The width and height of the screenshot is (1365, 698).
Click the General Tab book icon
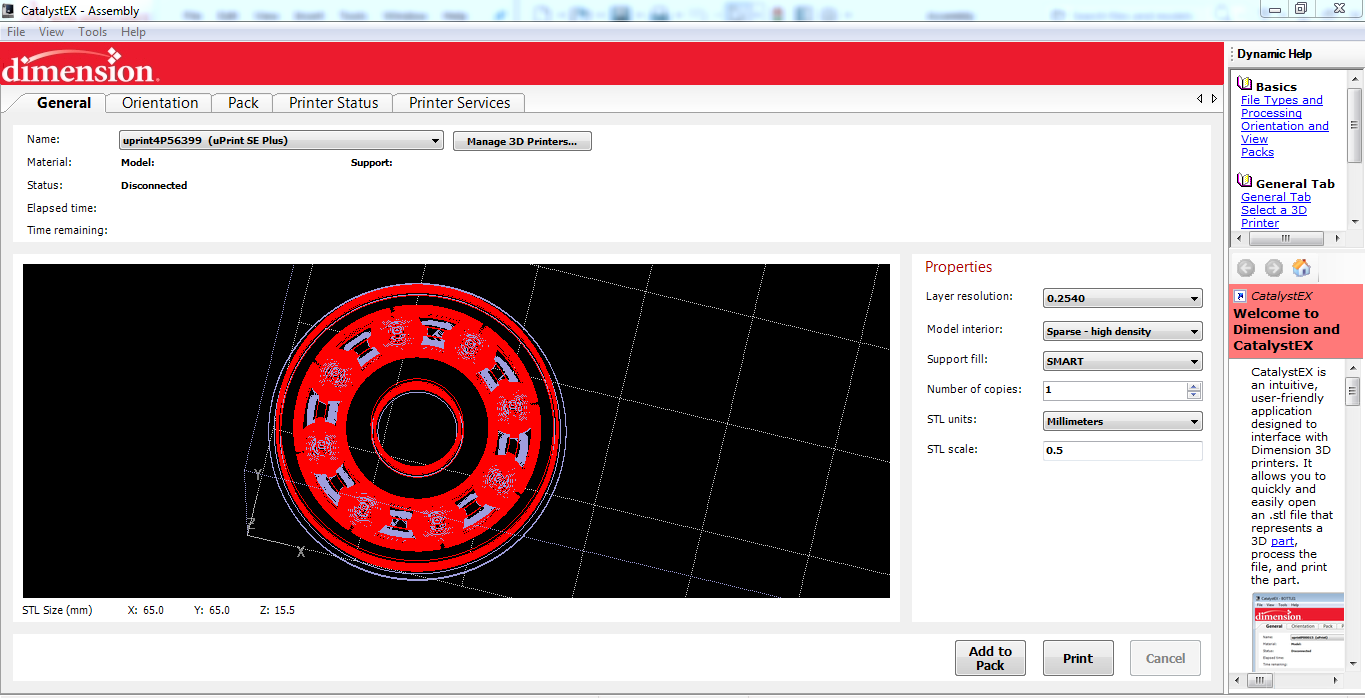coord(1245,181)
